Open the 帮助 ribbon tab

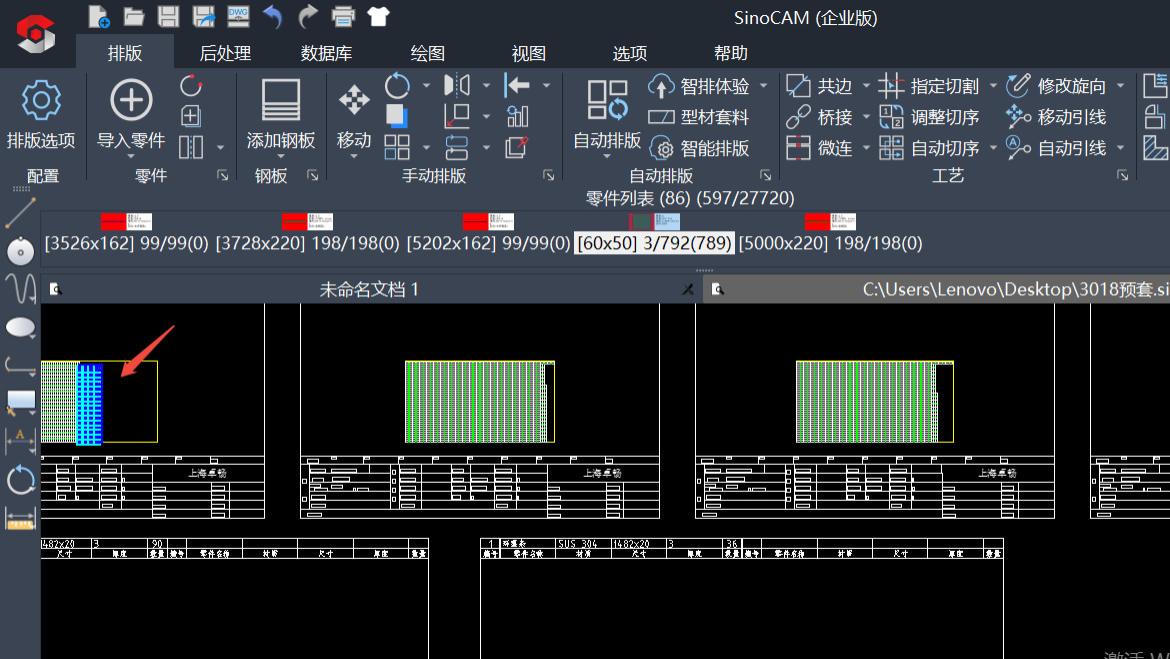[x=731, y=53]
